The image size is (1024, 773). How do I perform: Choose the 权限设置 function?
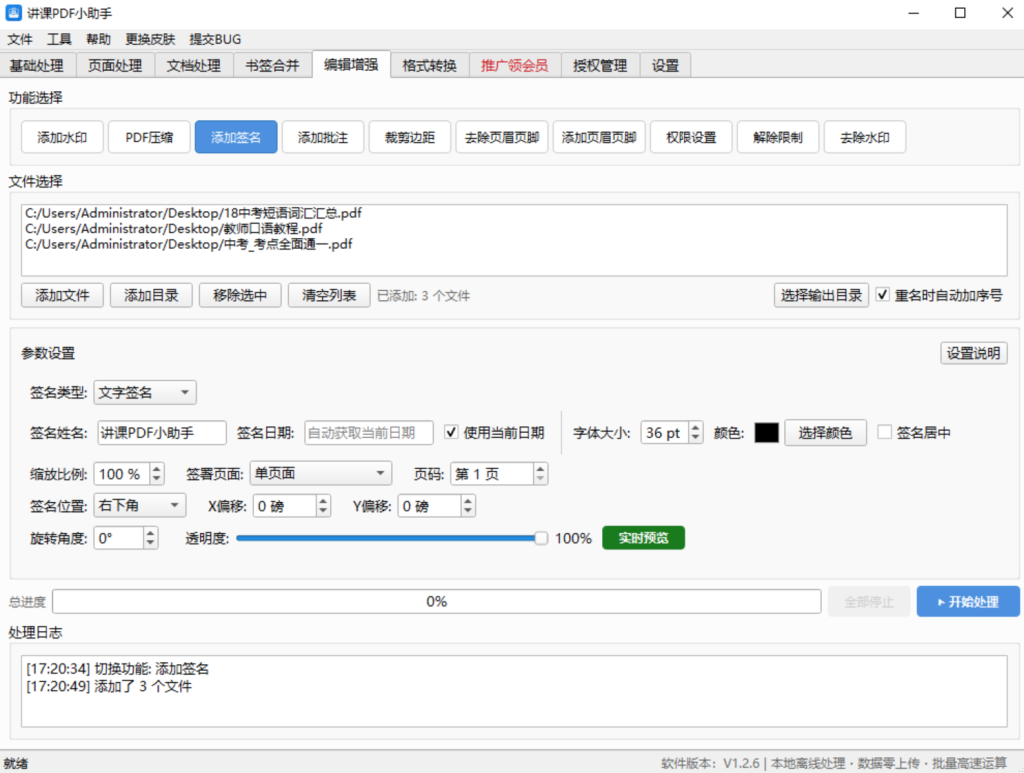click(691, 137)
